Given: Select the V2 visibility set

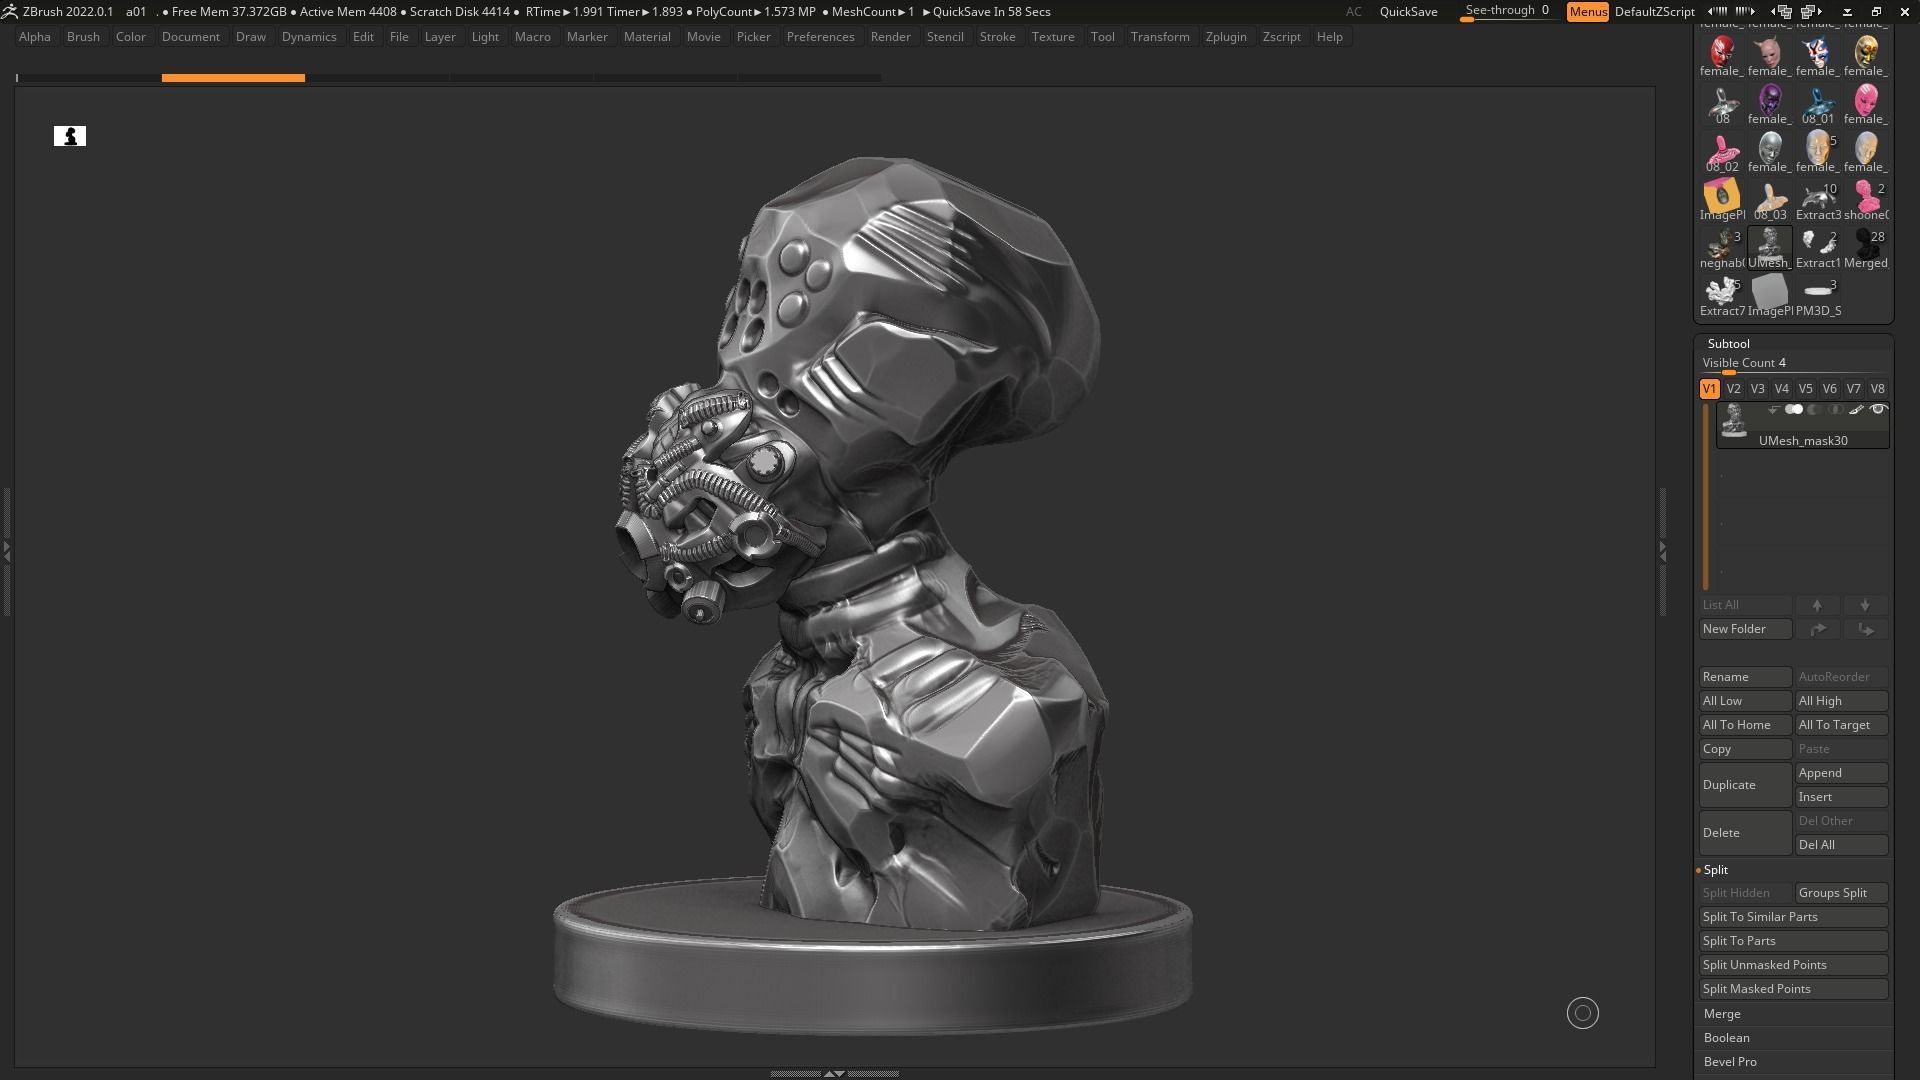Looking at the screenshot, I should click(1733, 389).
